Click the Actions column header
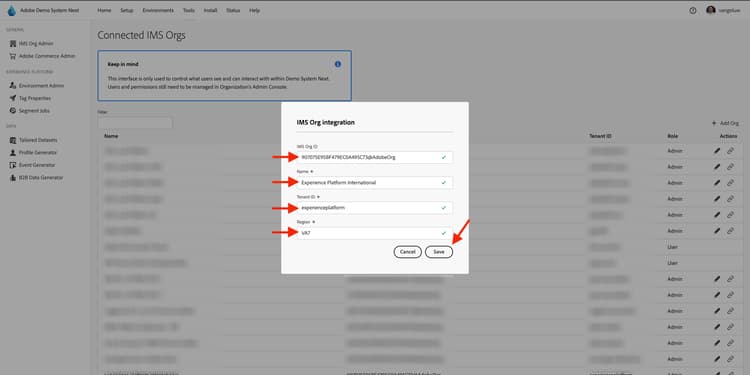Viewport: 750px width, 375px height. pyautogui.click(x=728, y=136)
